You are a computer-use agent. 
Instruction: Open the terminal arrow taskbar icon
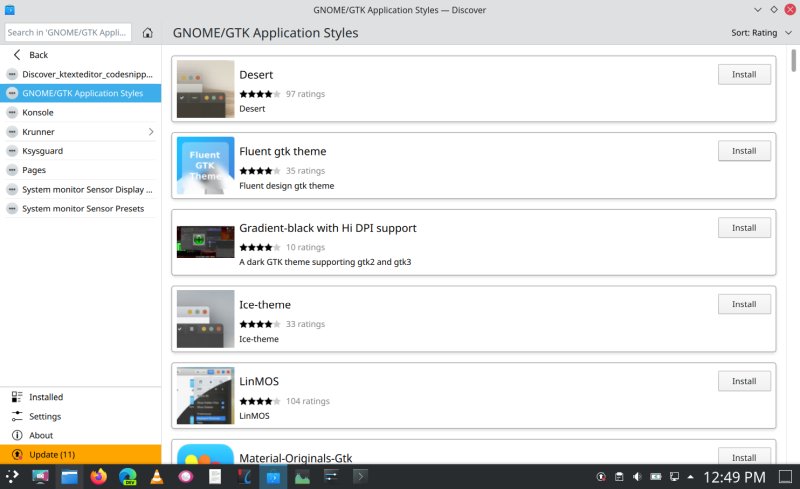coord(360,477)
